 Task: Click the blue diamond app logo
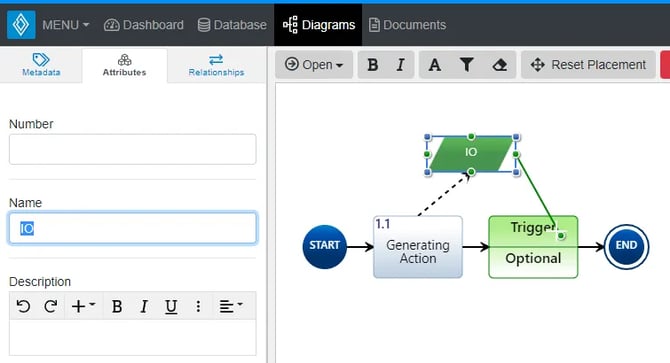click(21, 25)
